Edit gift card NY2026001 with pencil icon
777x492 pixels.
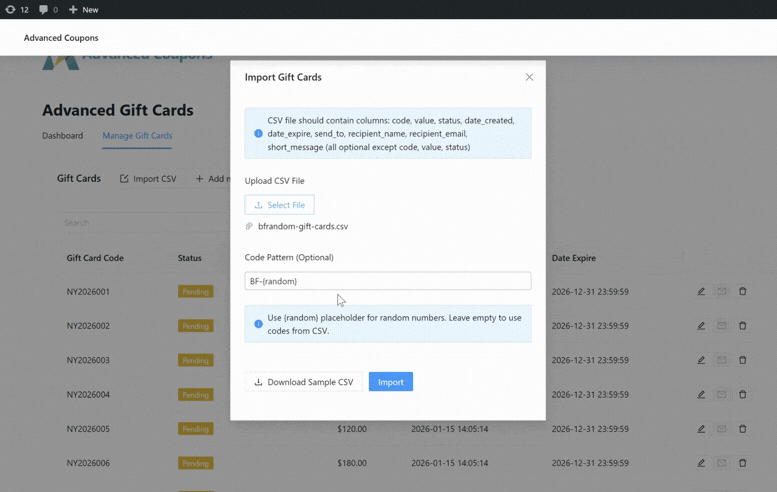pos(701,292)
